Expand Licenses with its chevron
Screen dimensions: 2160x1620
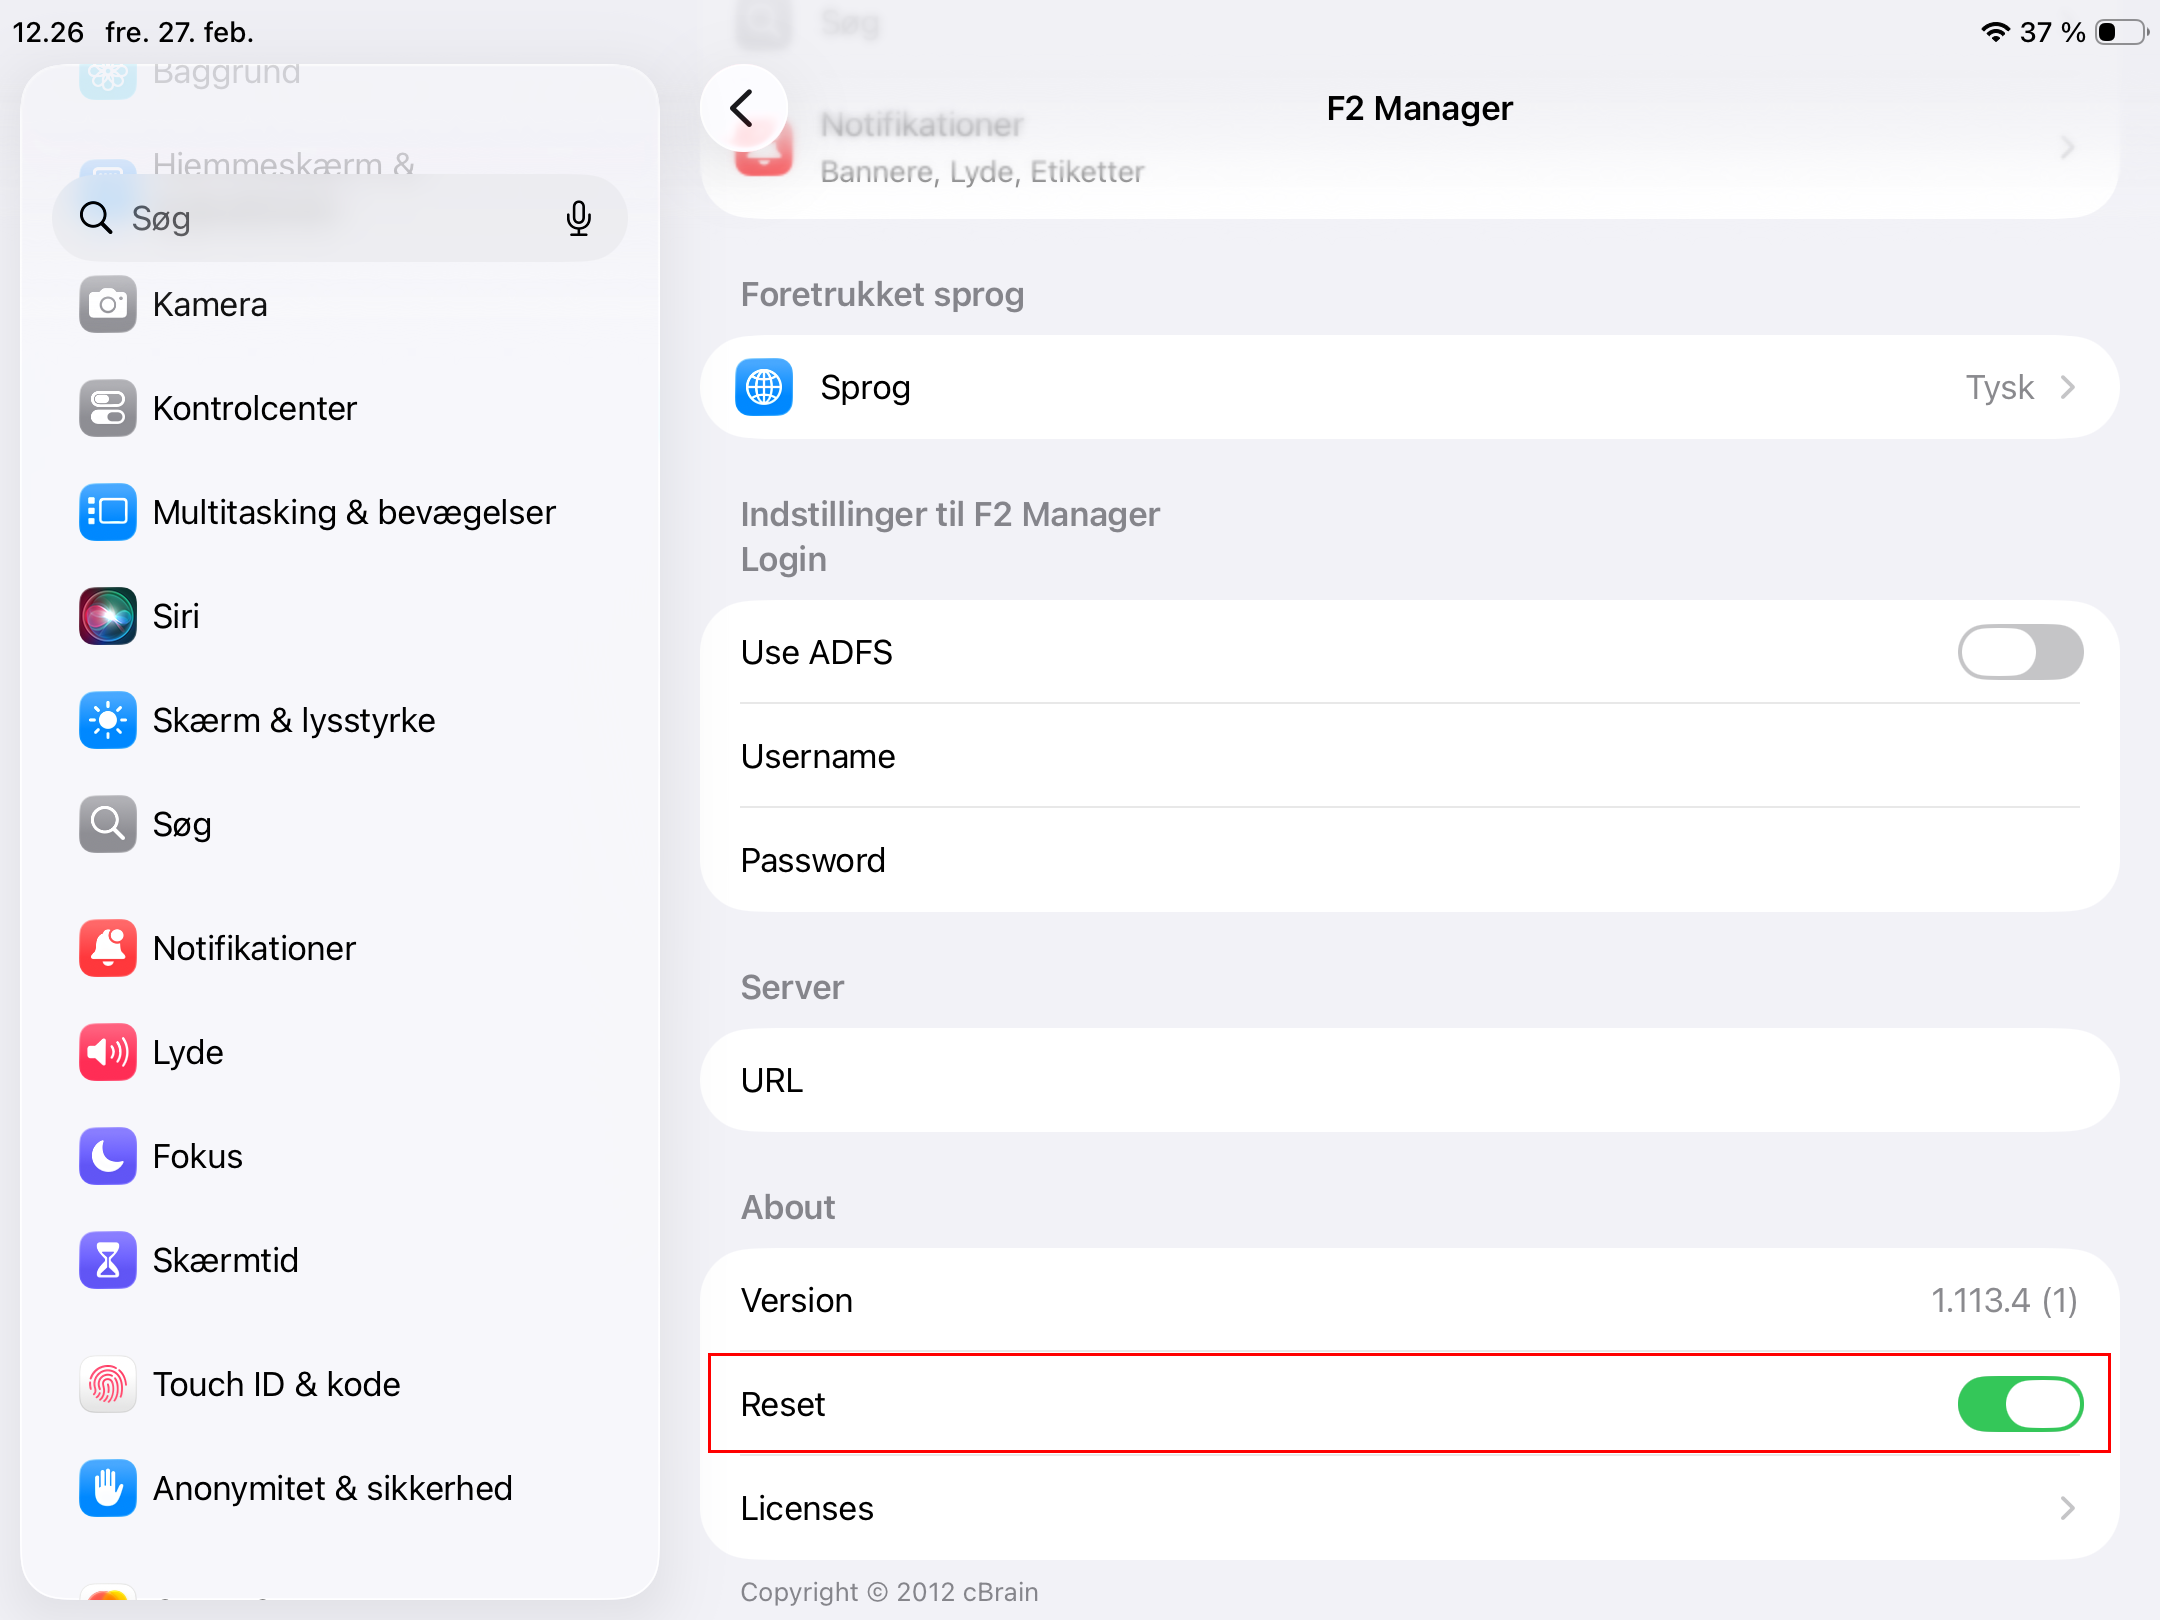point(2068,1508)
